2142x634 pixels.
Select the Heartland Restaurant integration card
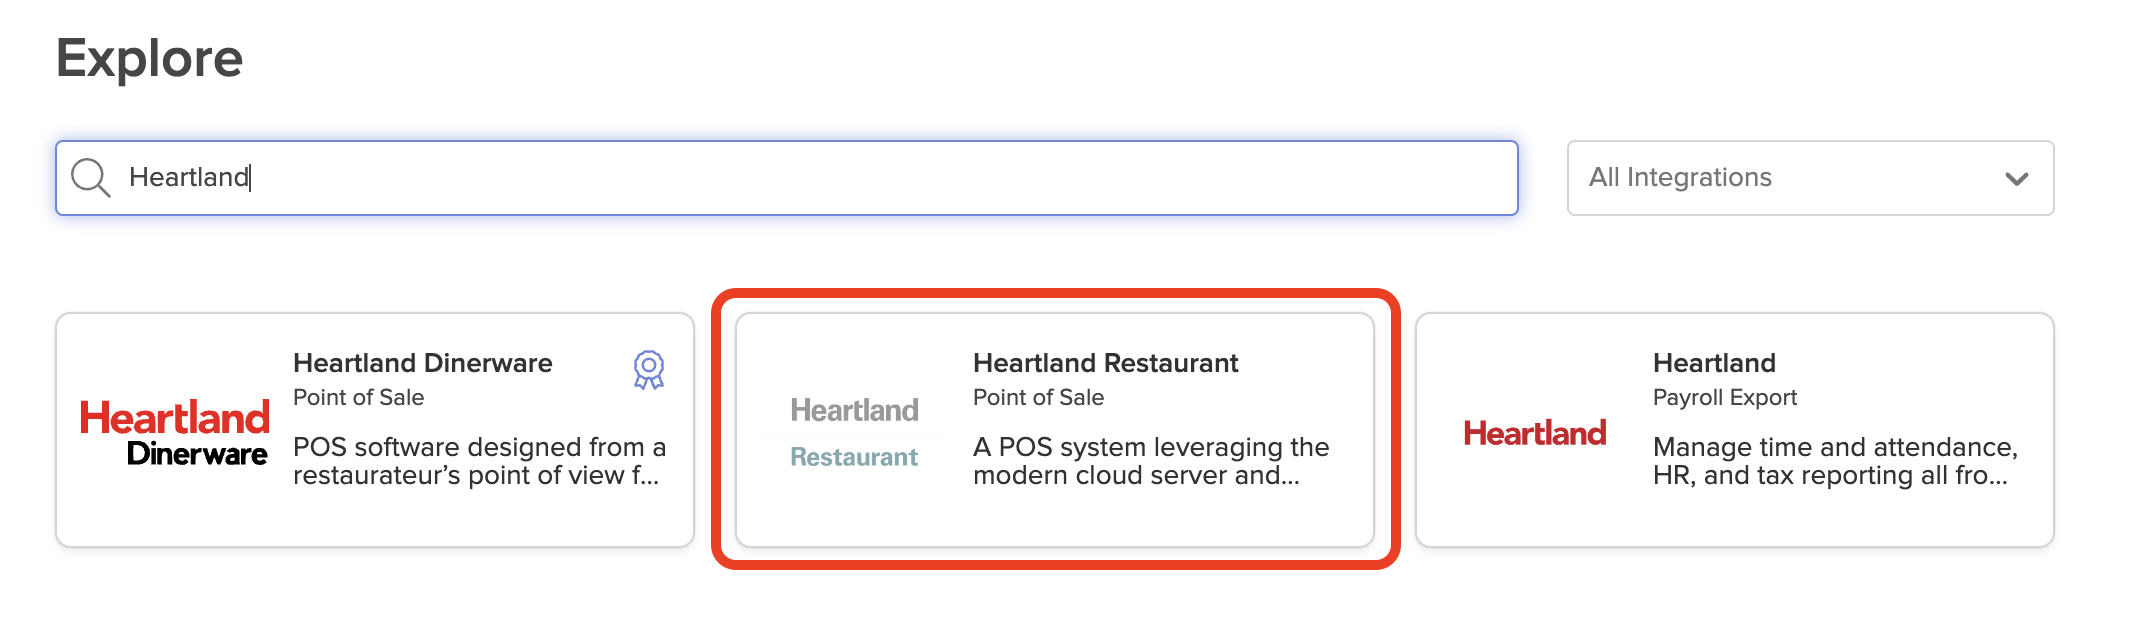pyautogui.click(x=1055, y=430)
